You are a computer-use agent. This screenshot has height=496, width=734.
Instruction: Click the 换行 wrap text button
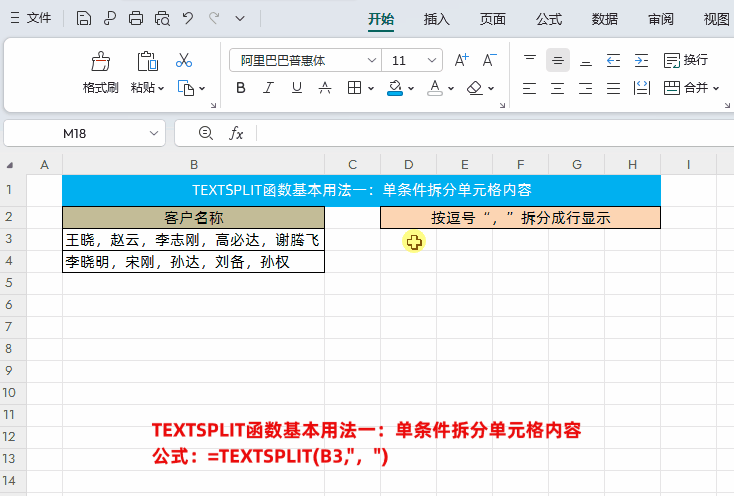click(x=686, y=60)
